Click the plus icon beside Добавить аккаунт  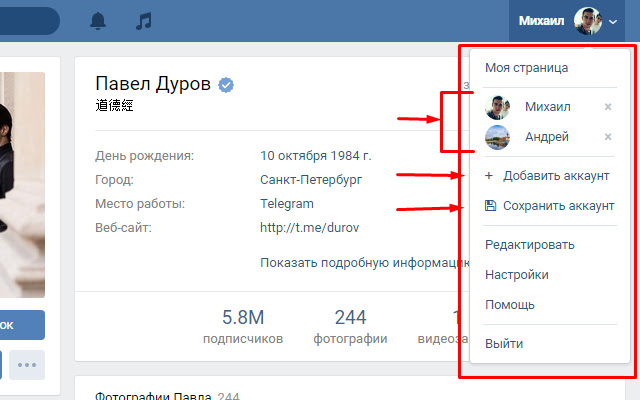(x=489, y=176)
